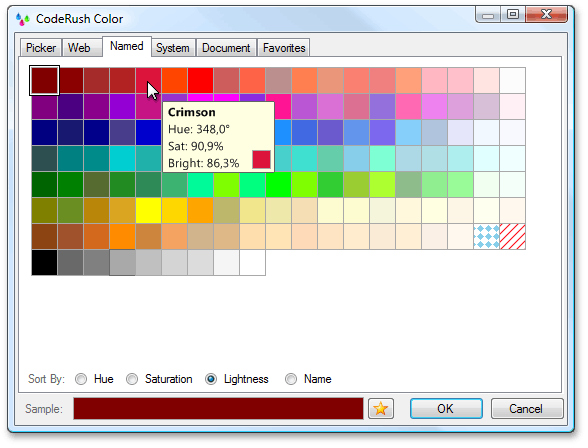Image resolution: width=588 pixels, height=448 pixels.
Task: Dismiss the dialog with Cancel
Action: [527, 408]
